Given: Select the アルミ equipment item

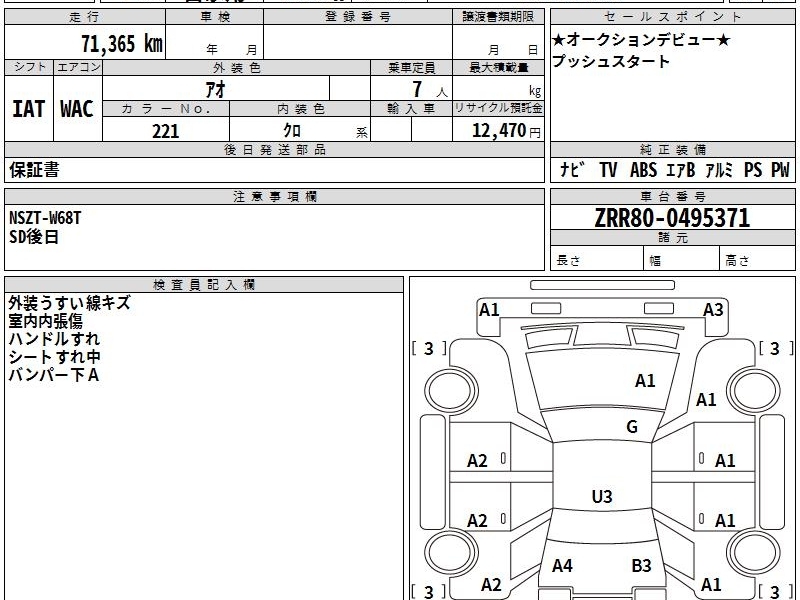Looking at the screenshot, I should point(719,170).
